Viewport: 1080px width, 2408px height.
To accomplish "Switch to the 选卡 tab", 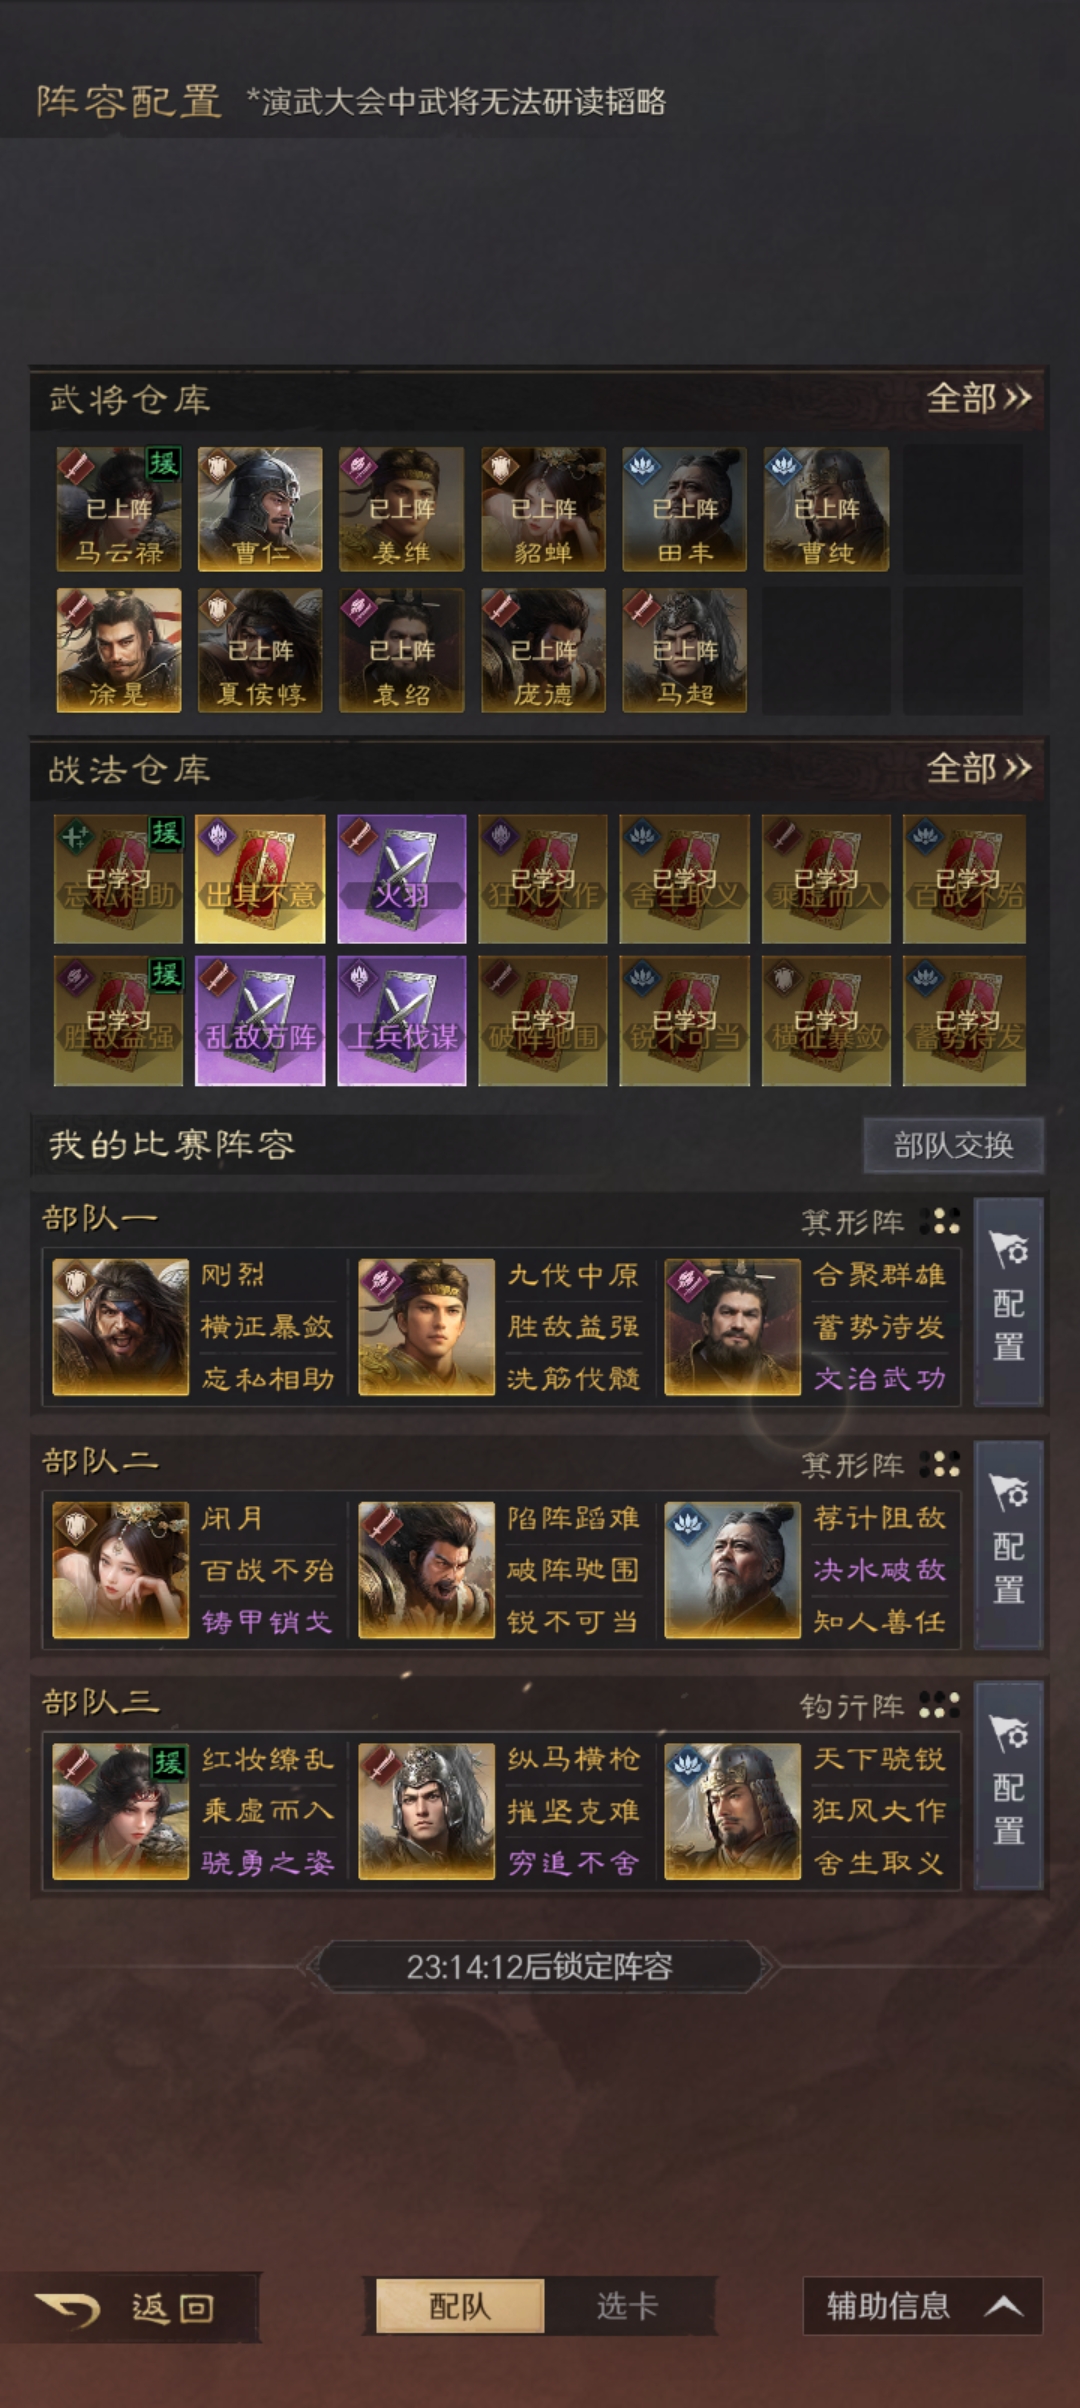I will point(628,2306).
